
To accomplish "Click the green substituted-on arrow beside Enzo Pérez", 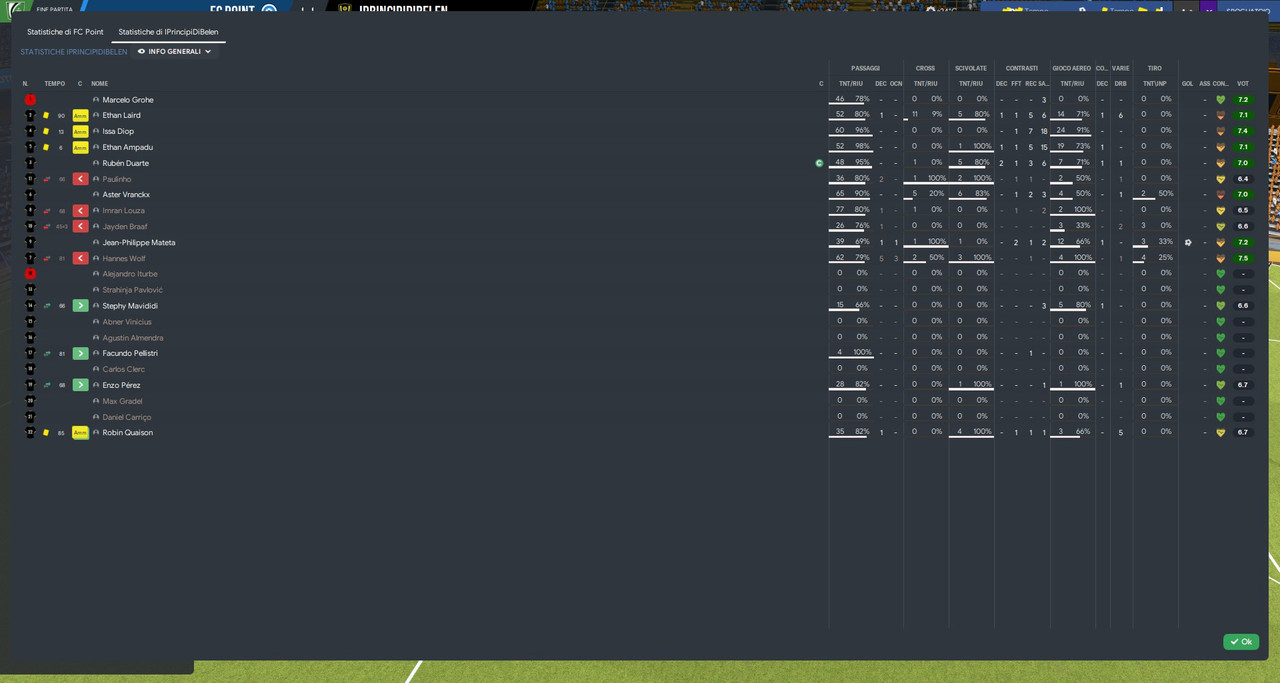I will tap(81, 385).
